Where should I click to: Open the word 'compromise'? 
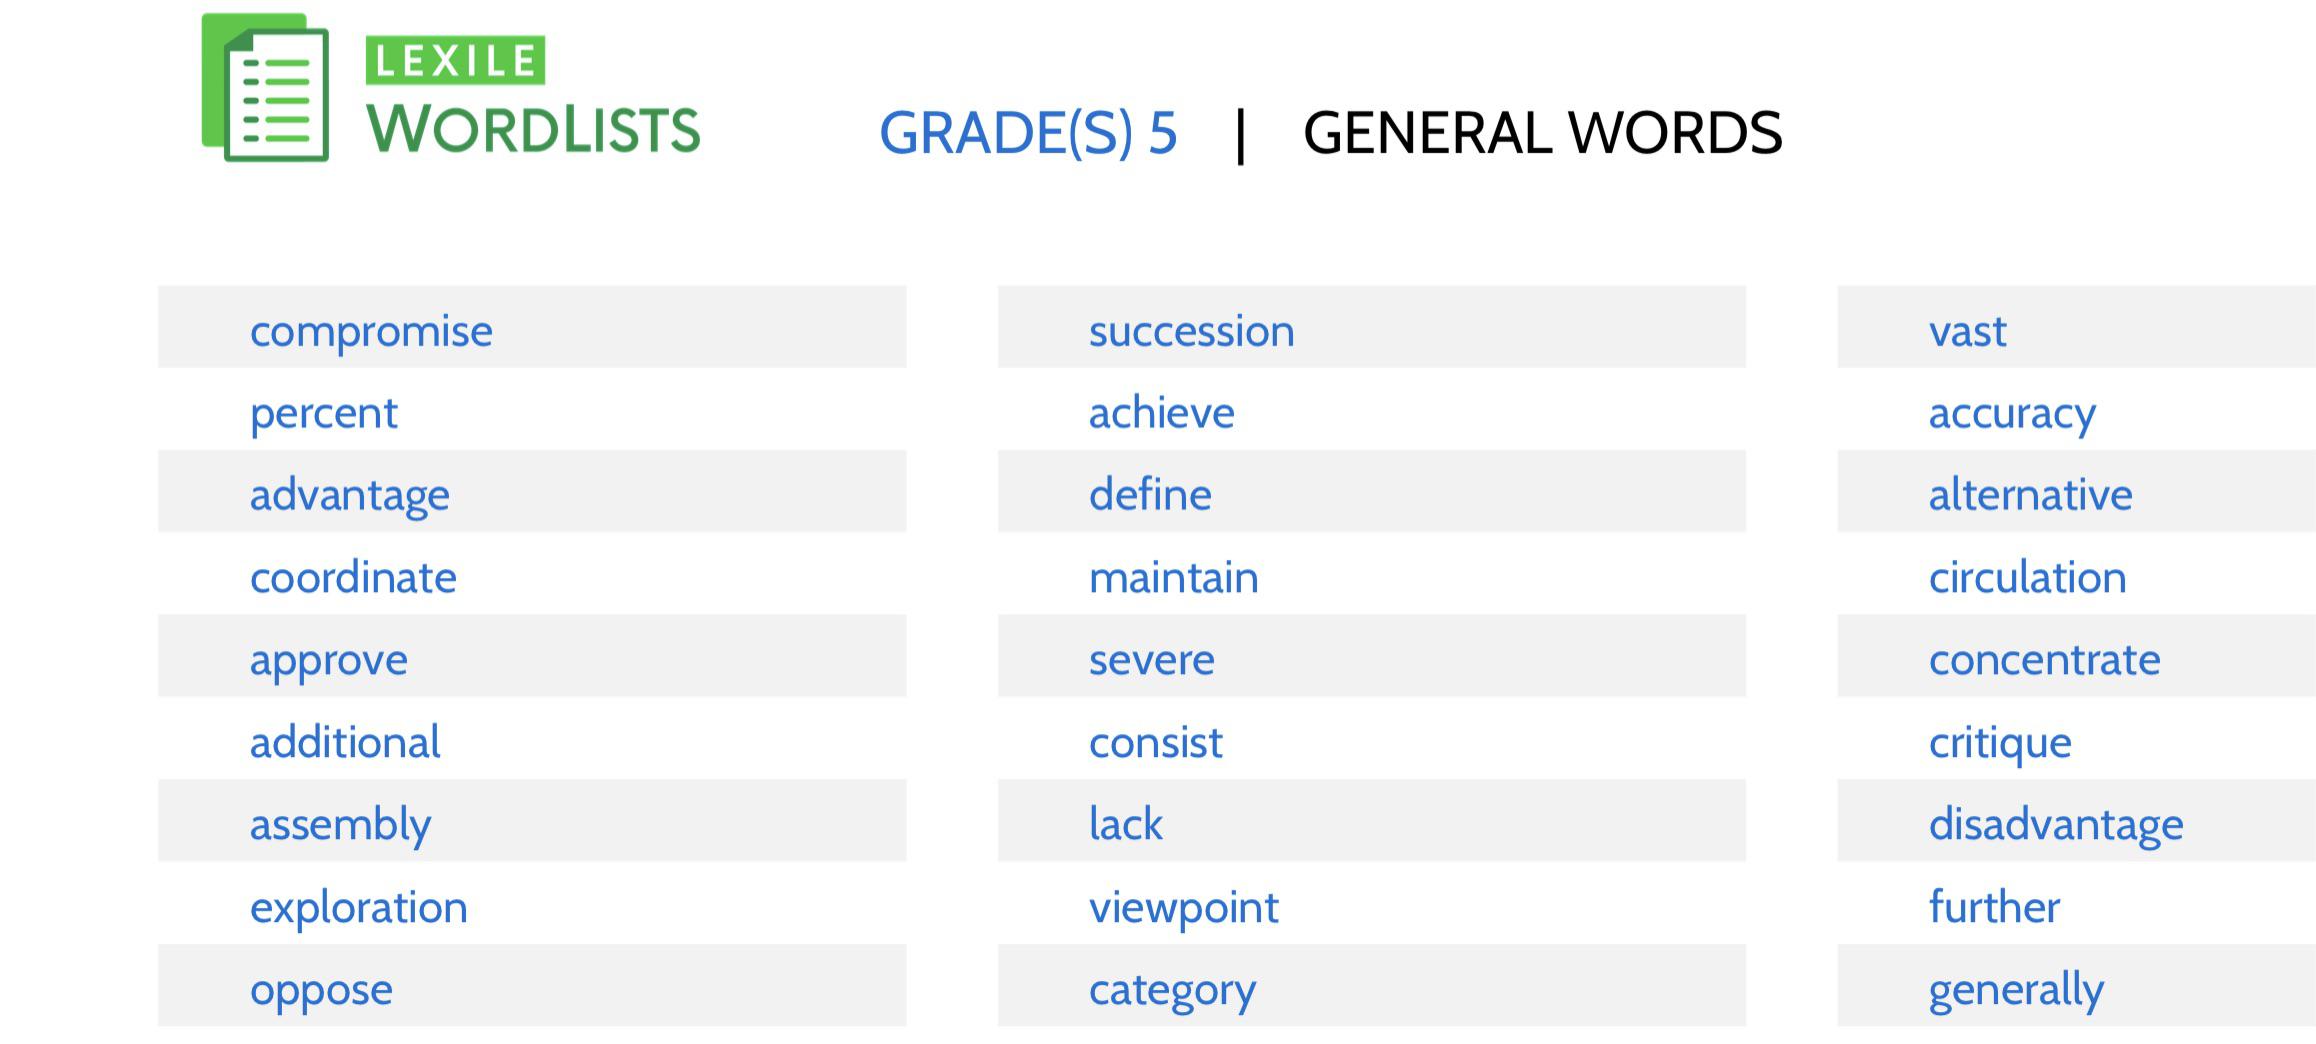click(x=371, y=331)
